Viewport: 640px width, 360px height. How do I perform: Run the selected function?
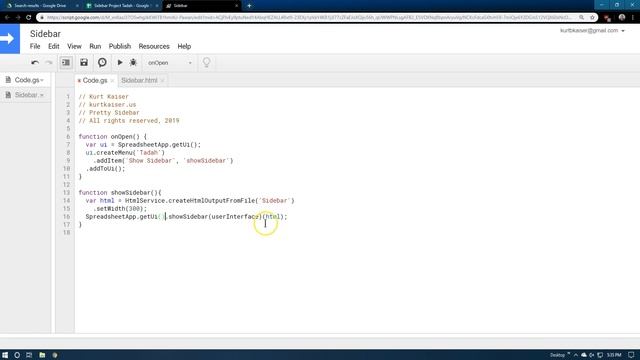pos(120,62)
